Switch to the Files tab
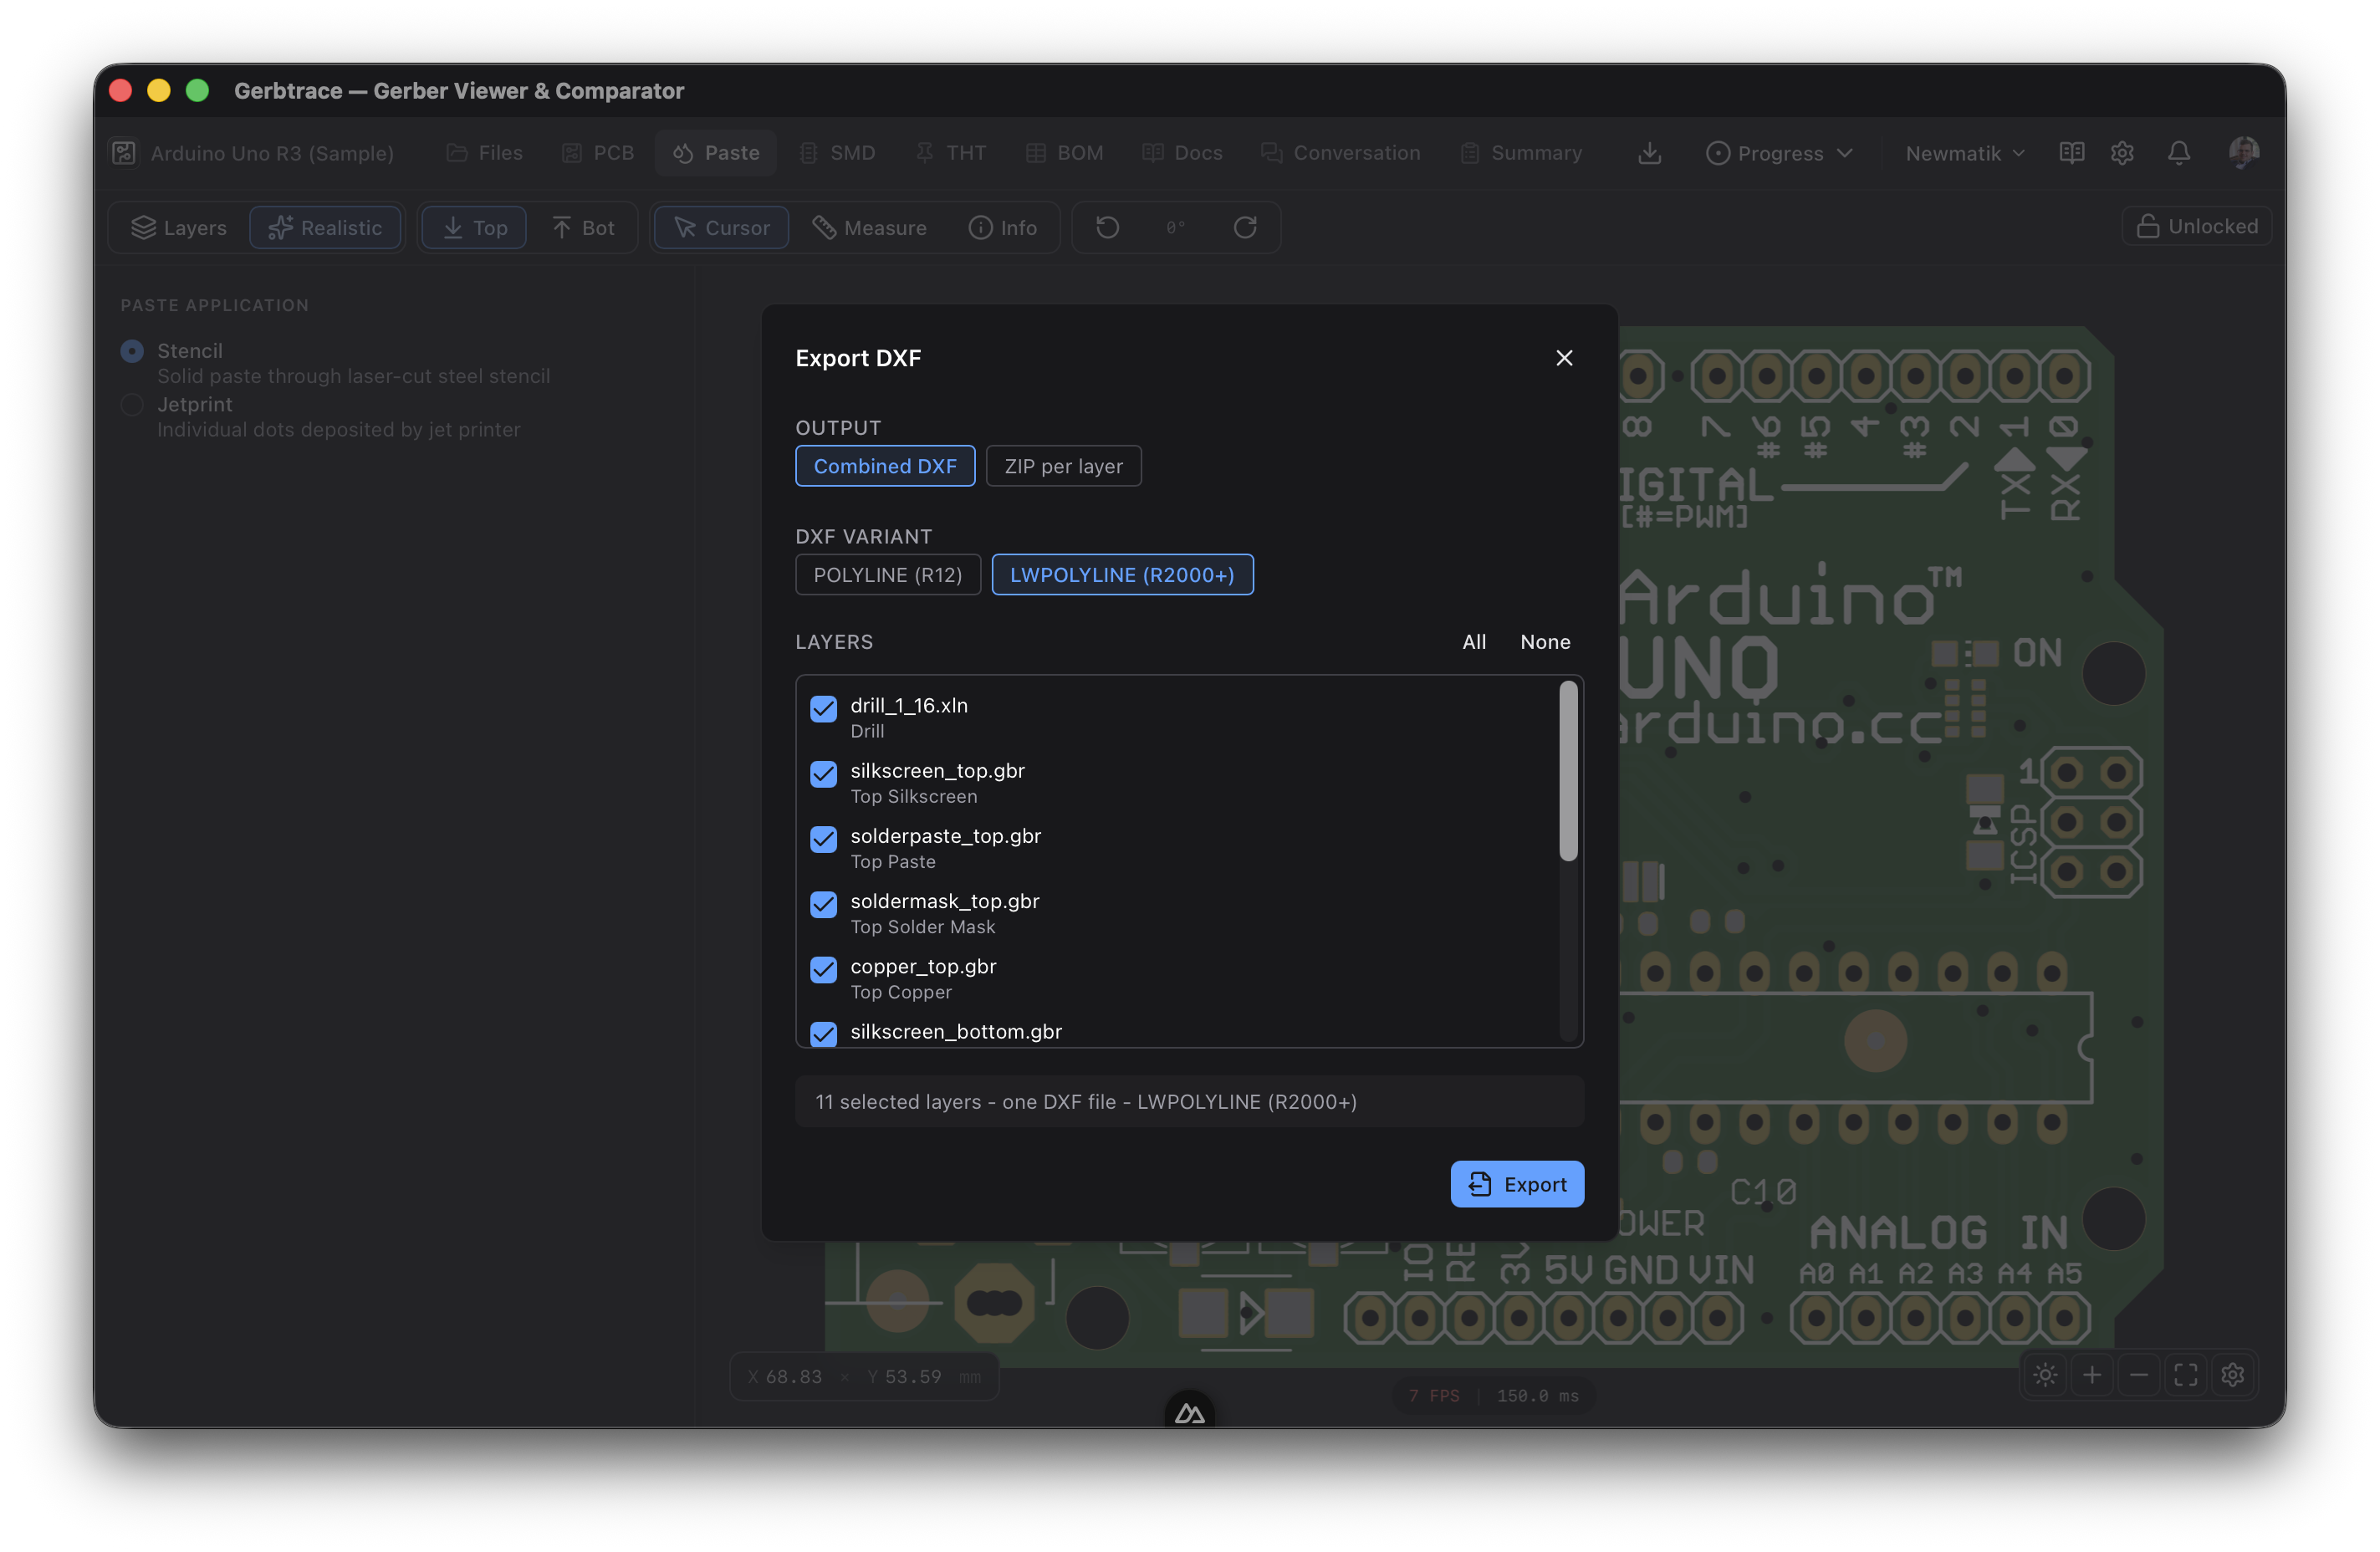The image size is (2380, 1552). pos(485,153)
